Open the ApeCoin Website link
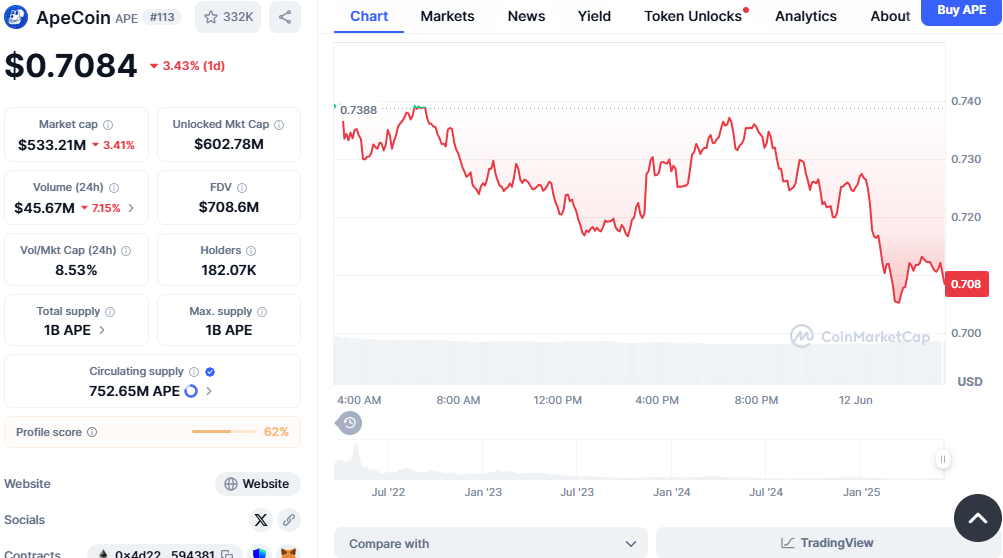The height and width of the screenshot is (558, 1003). [258, 484]
